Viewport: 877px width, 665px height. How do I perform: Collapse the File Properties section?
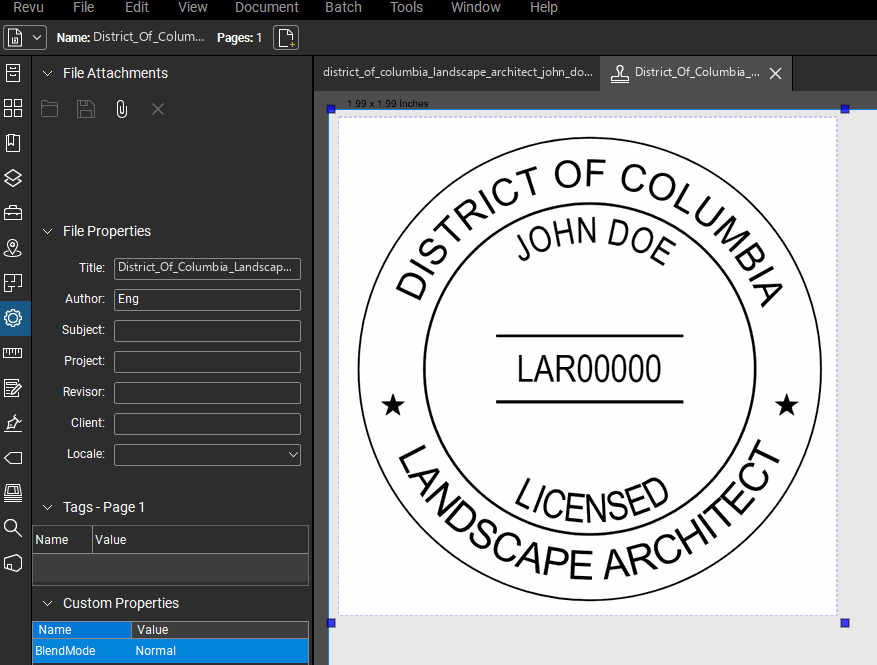click(x=48, y=232)
